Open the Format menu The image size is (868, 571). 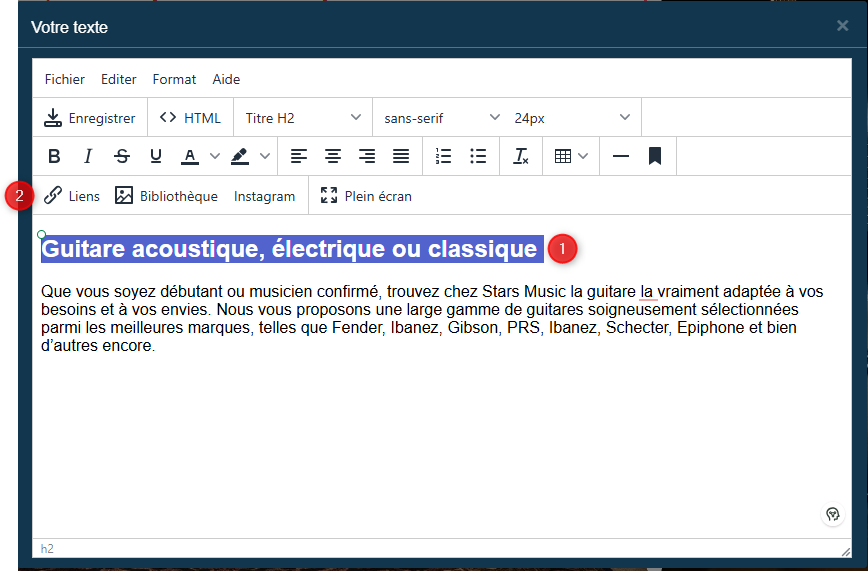click(x=174, y=79)
